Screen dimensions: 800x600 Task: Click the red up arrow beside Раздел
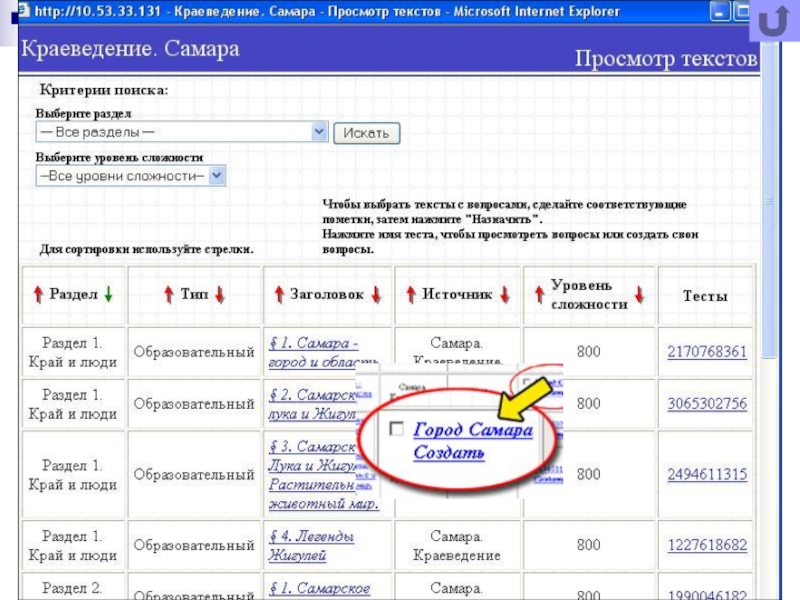coord(38,295)
